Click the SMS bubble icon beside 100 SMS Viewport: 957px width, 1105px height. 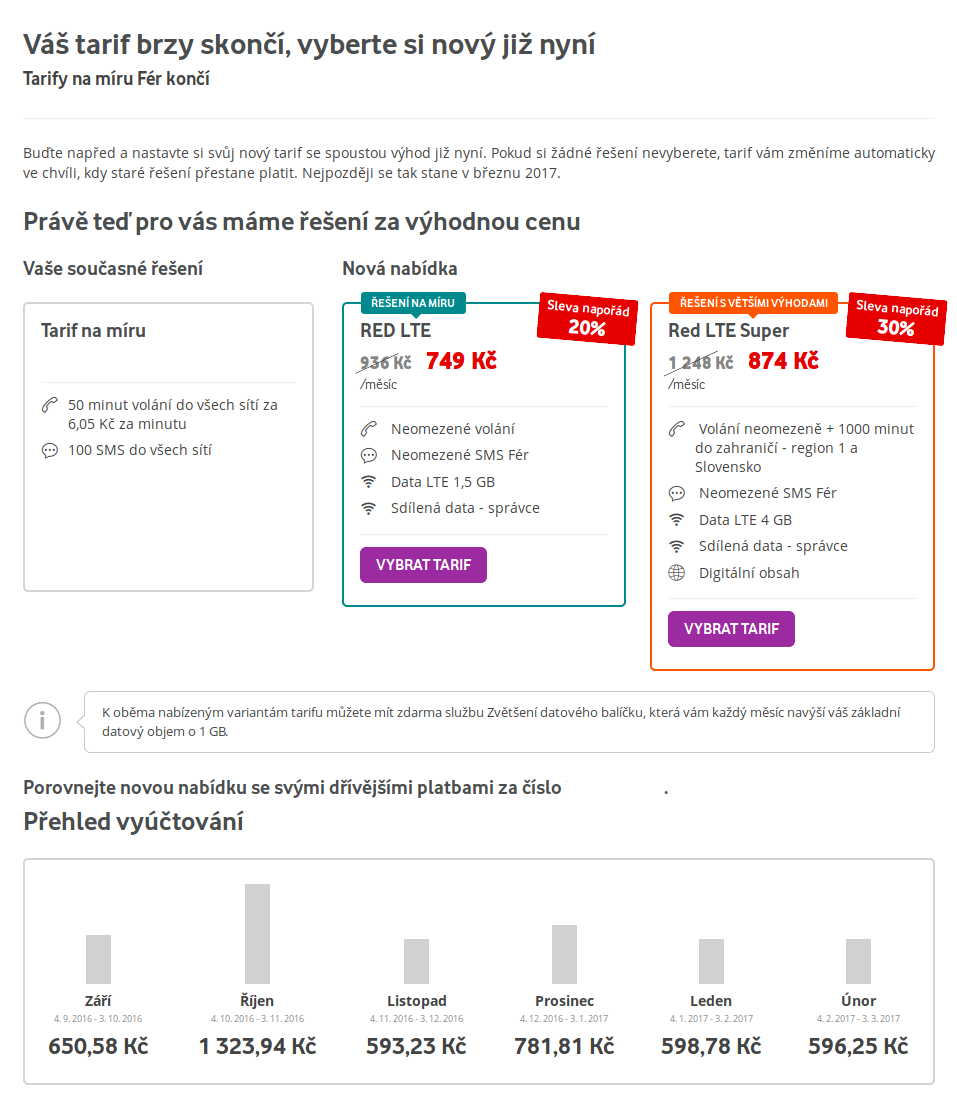(x=49, y=451)
